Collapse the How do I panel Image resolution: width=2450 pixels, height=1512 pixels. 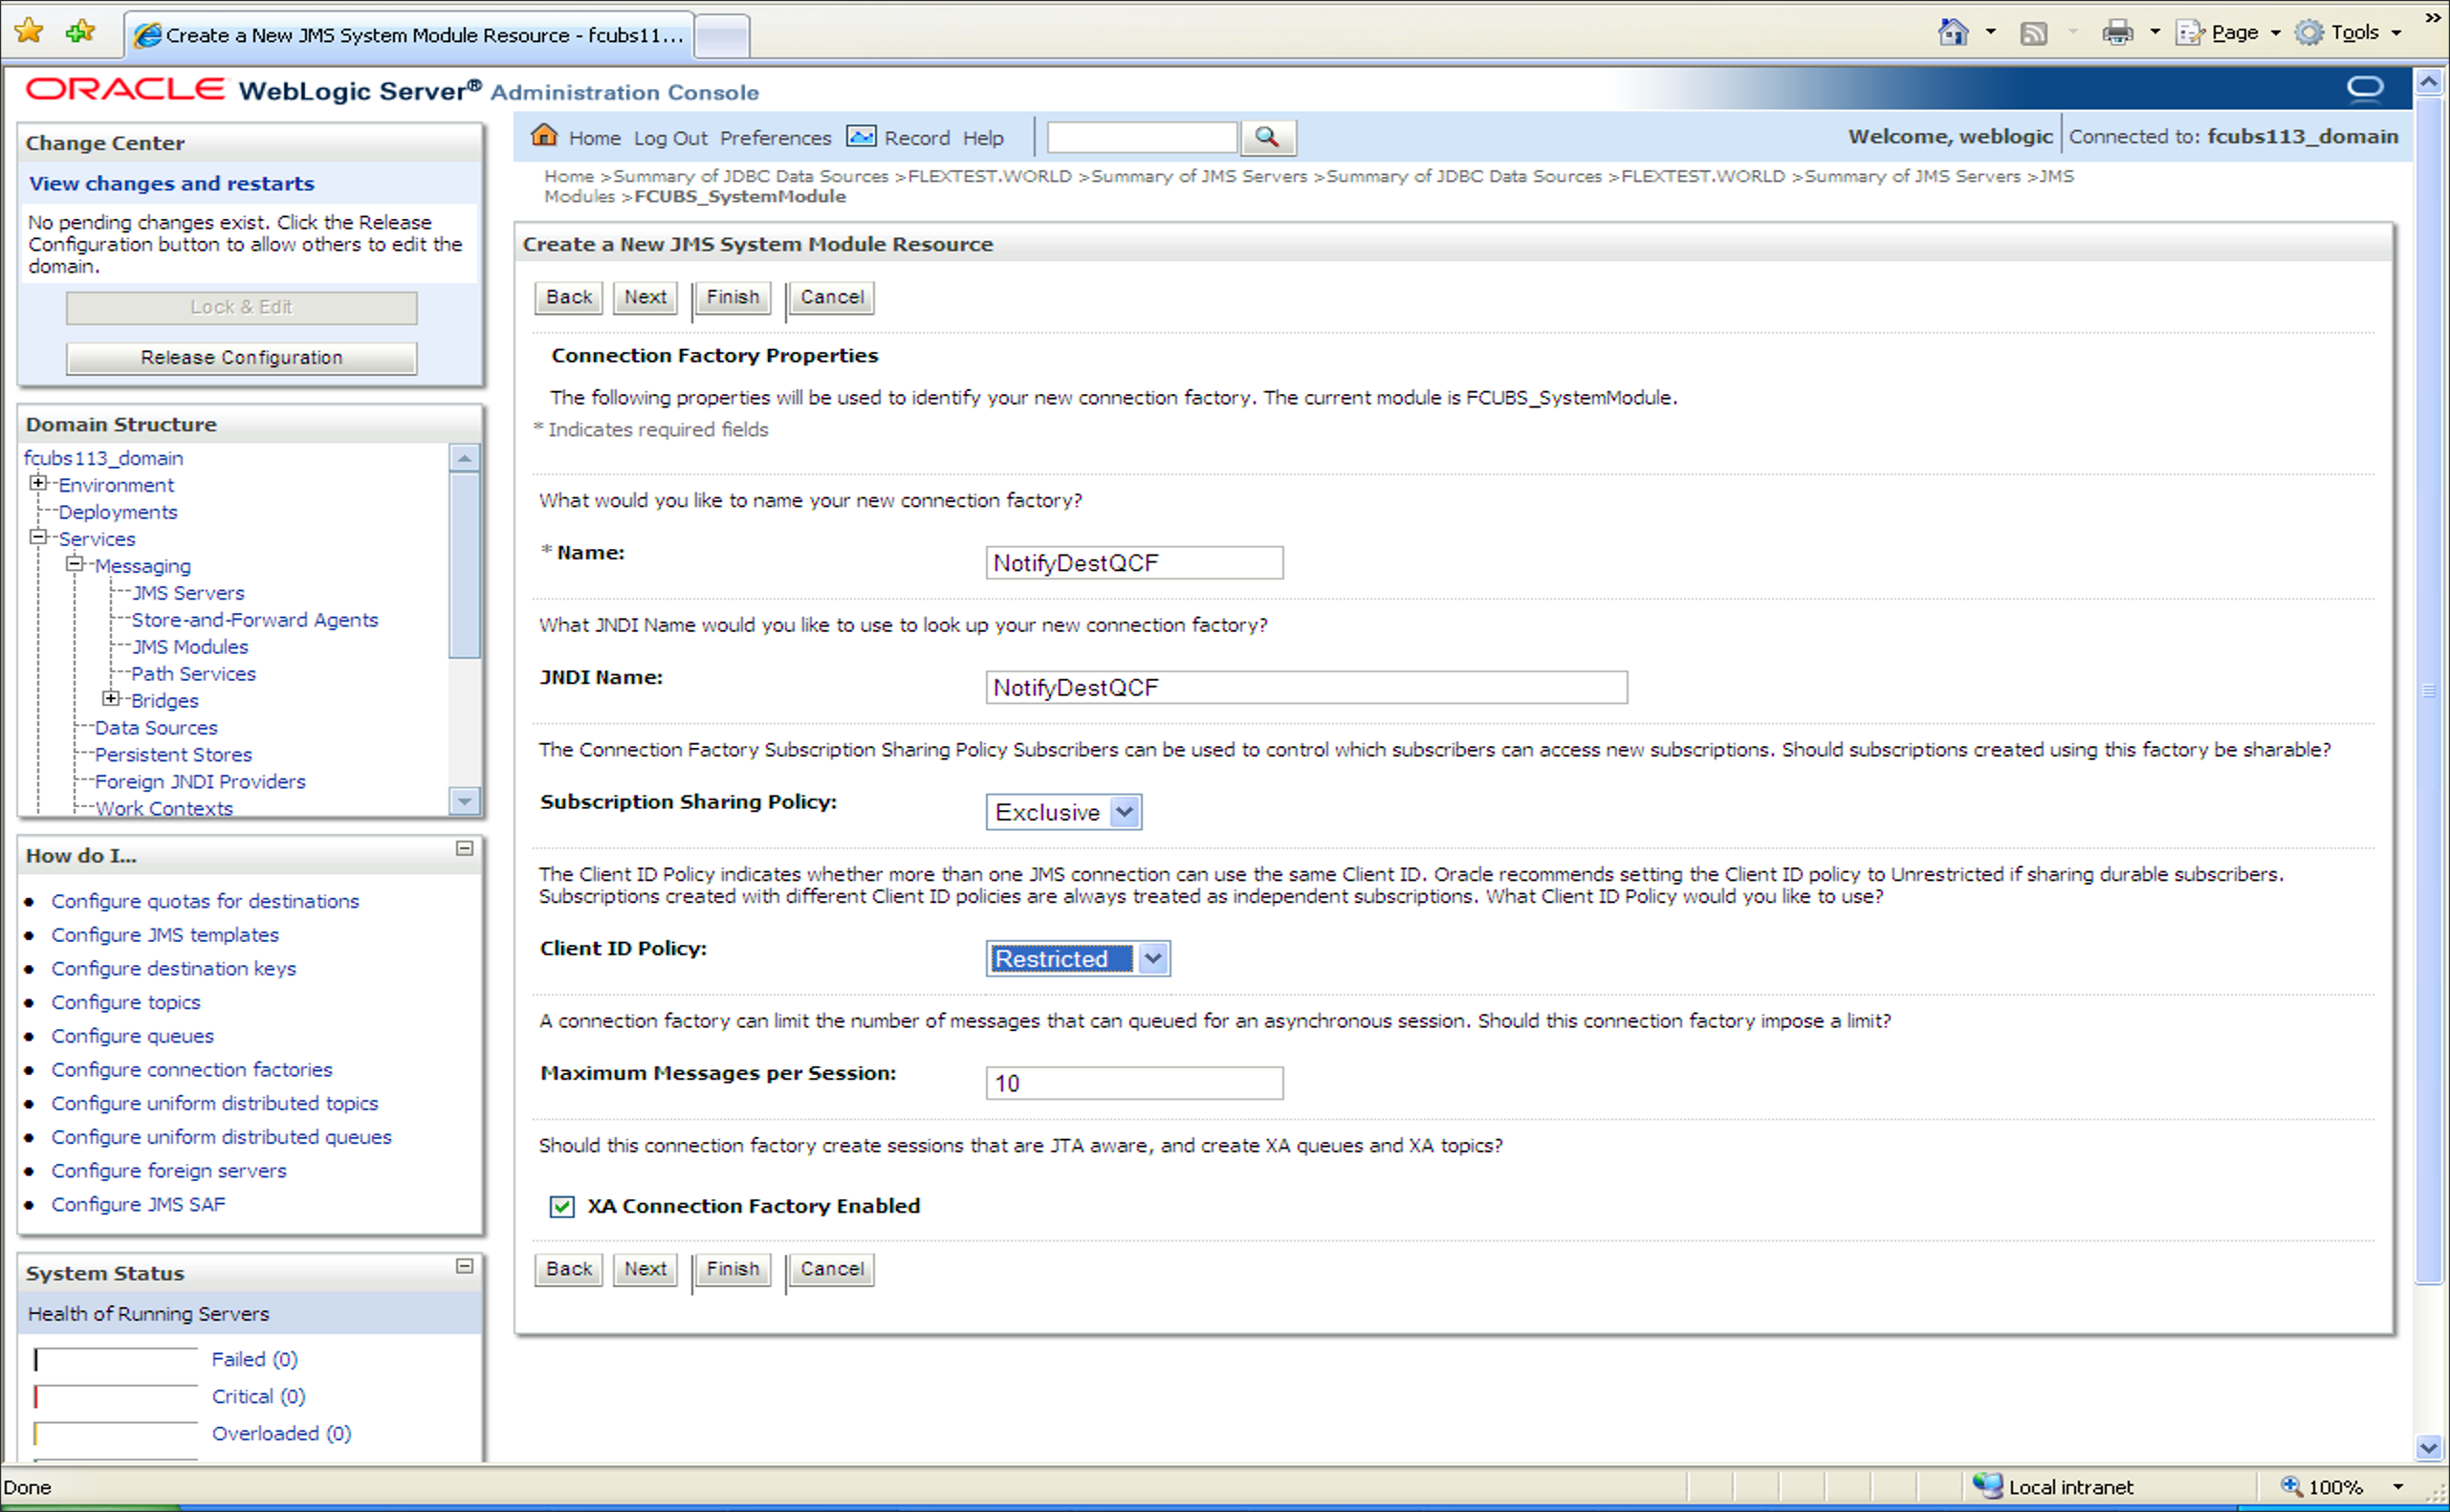coord(465,849)
